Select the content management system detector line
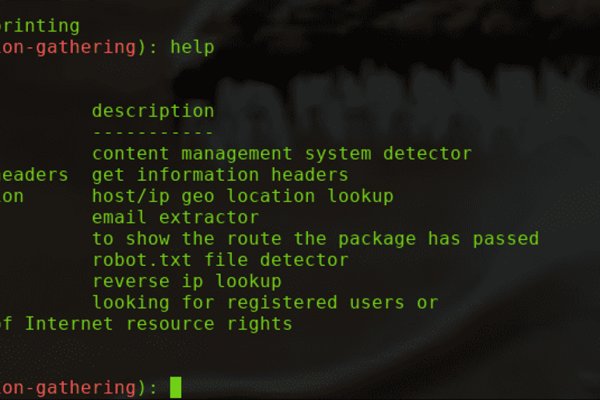The width and height of the screenshot is (600, 400). coord(281,154)
